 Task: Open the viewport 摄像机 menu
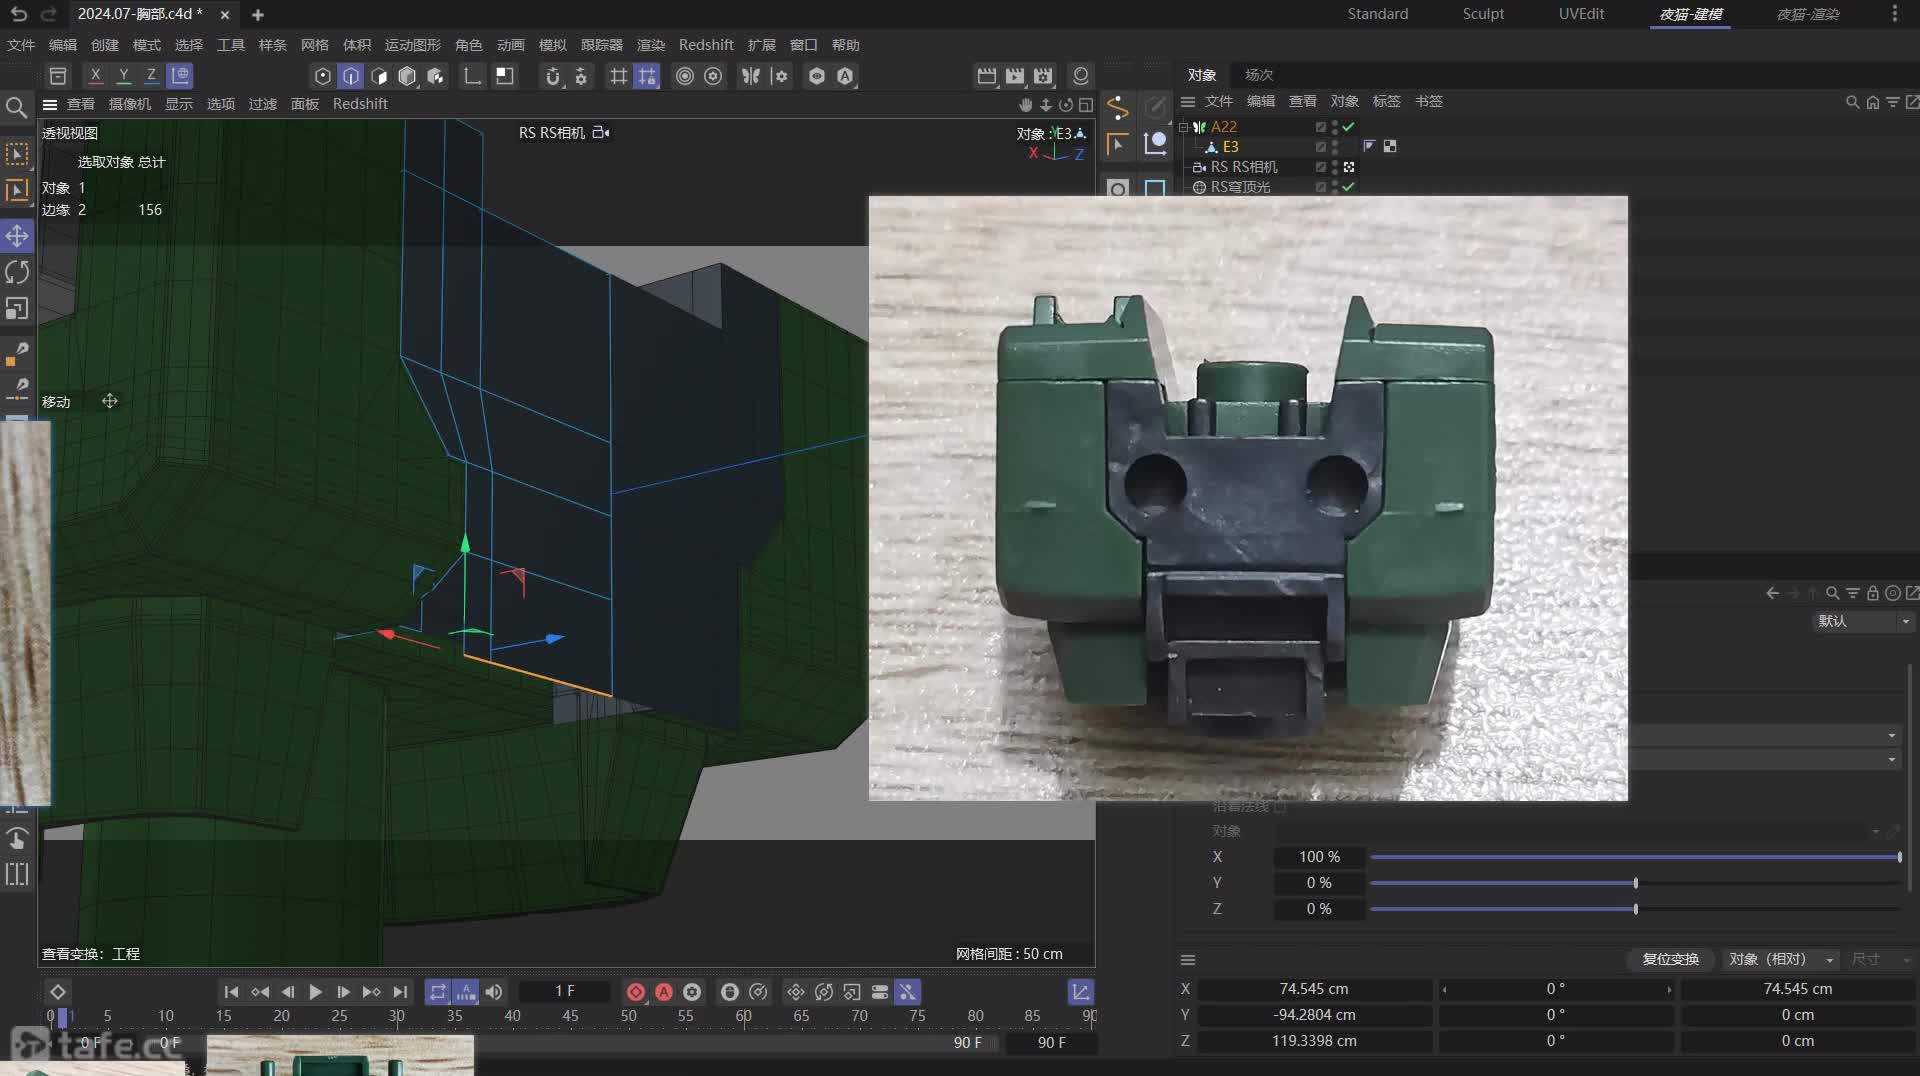(x=130, y=104)
